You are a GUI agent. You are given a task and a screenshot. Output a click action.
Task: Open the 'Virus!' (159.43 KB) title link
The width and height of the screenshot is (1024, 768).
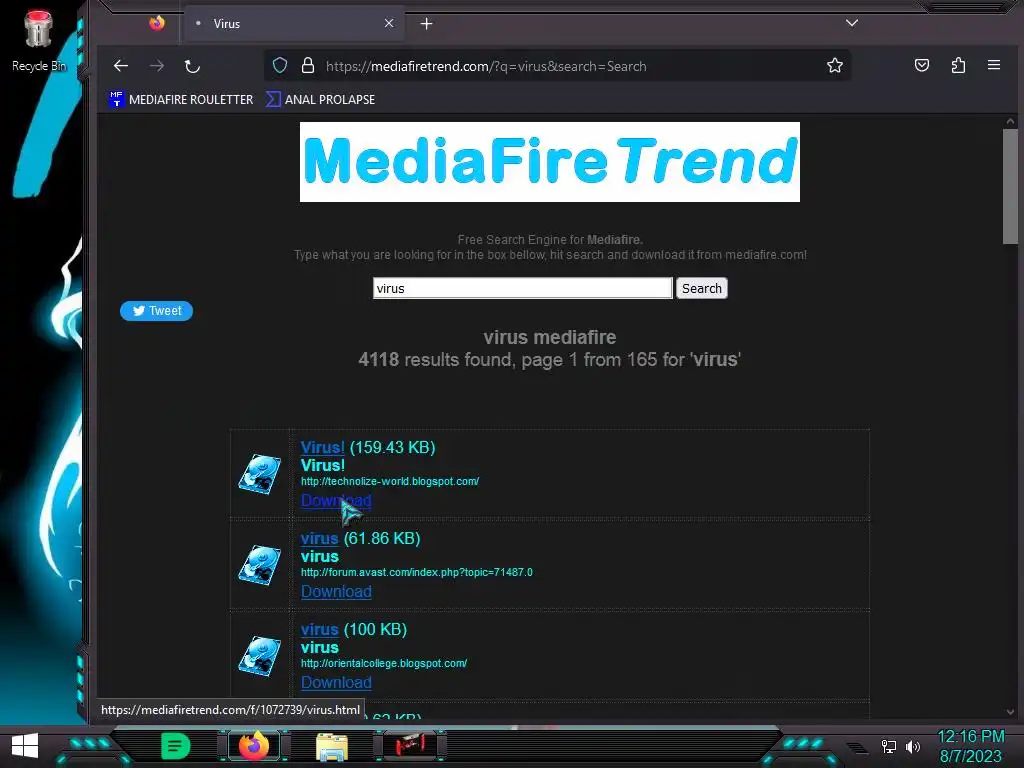322,447
